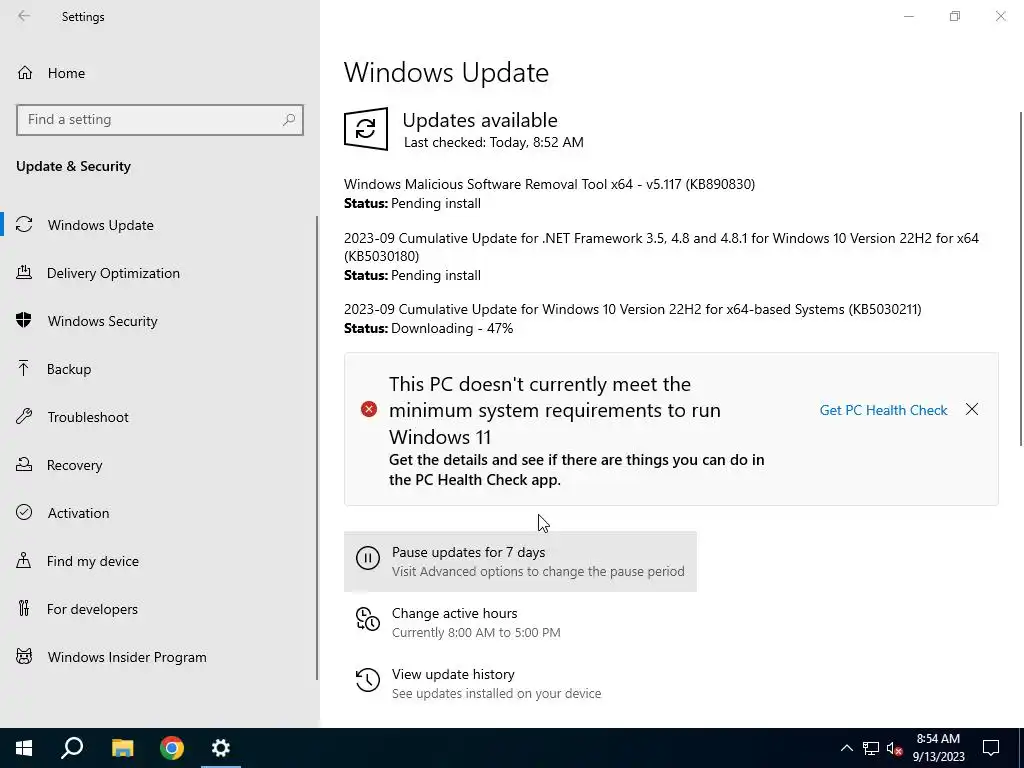The width and height of the screenshot is (1024, 768).
Task: Click the clock icon for Change active hours
Action: [368, 619]
